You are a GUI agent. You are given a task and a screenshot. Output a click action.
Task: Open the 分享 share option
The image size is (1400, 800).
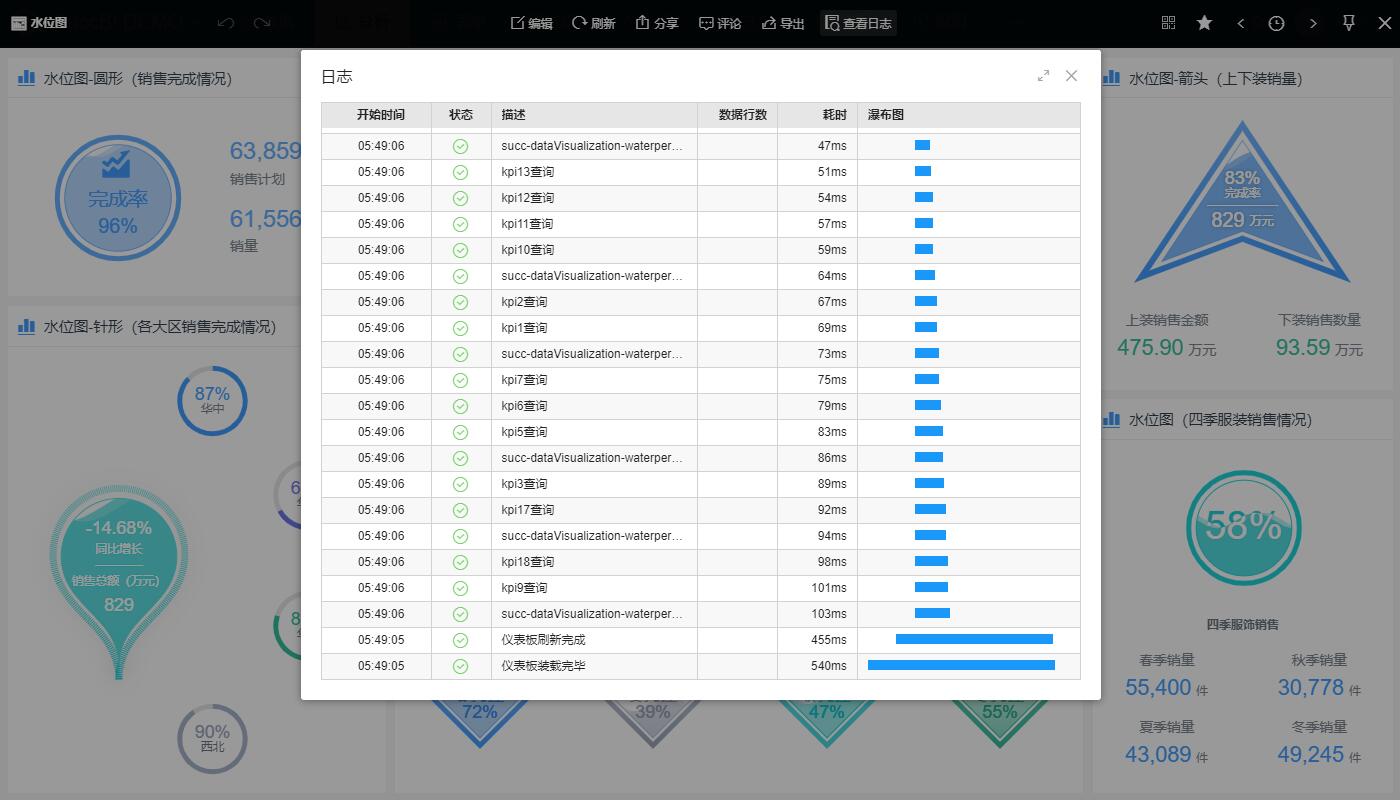coord(656,23)
